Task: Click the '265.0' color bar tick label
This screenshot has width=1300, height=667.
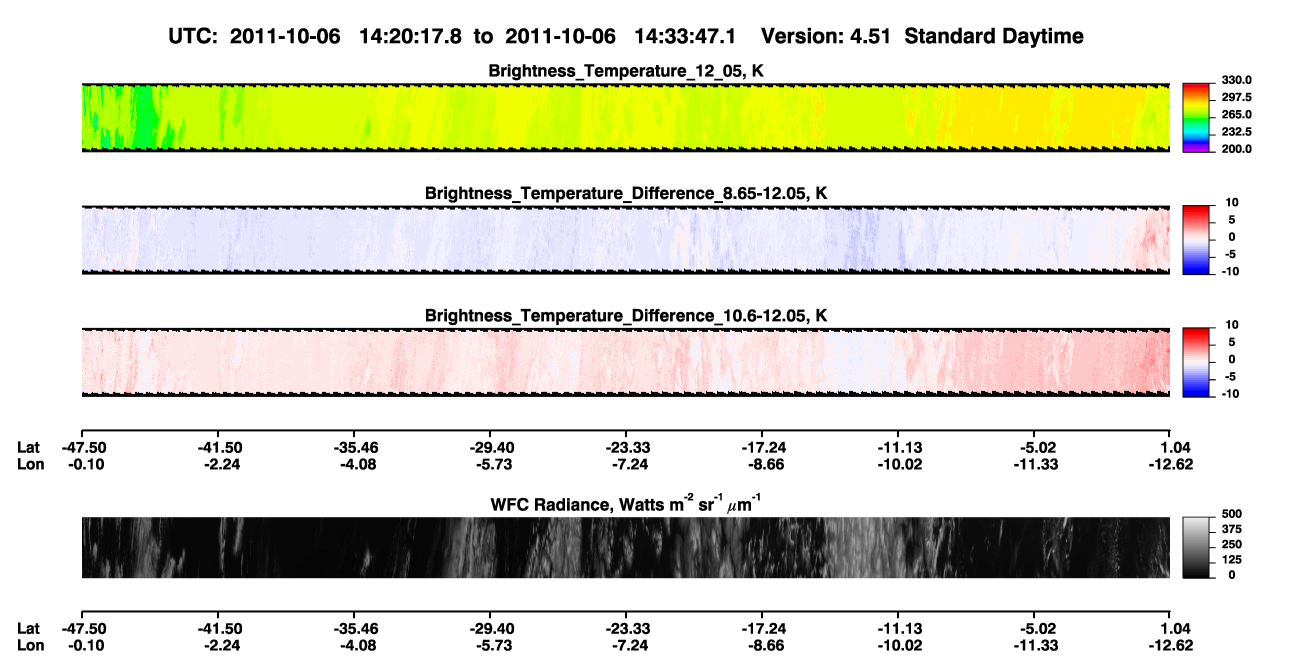Action: click(1237, 115)
